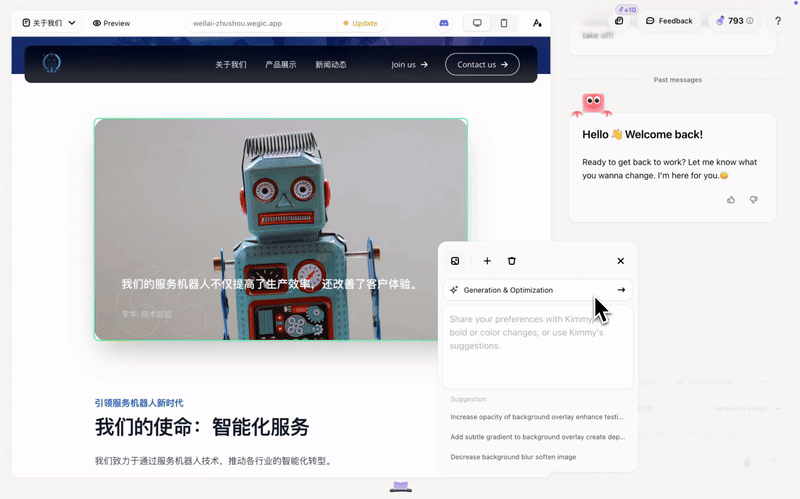800x499 pixels.
Task: Click the Update button
Action: click(x=360, y=23)
